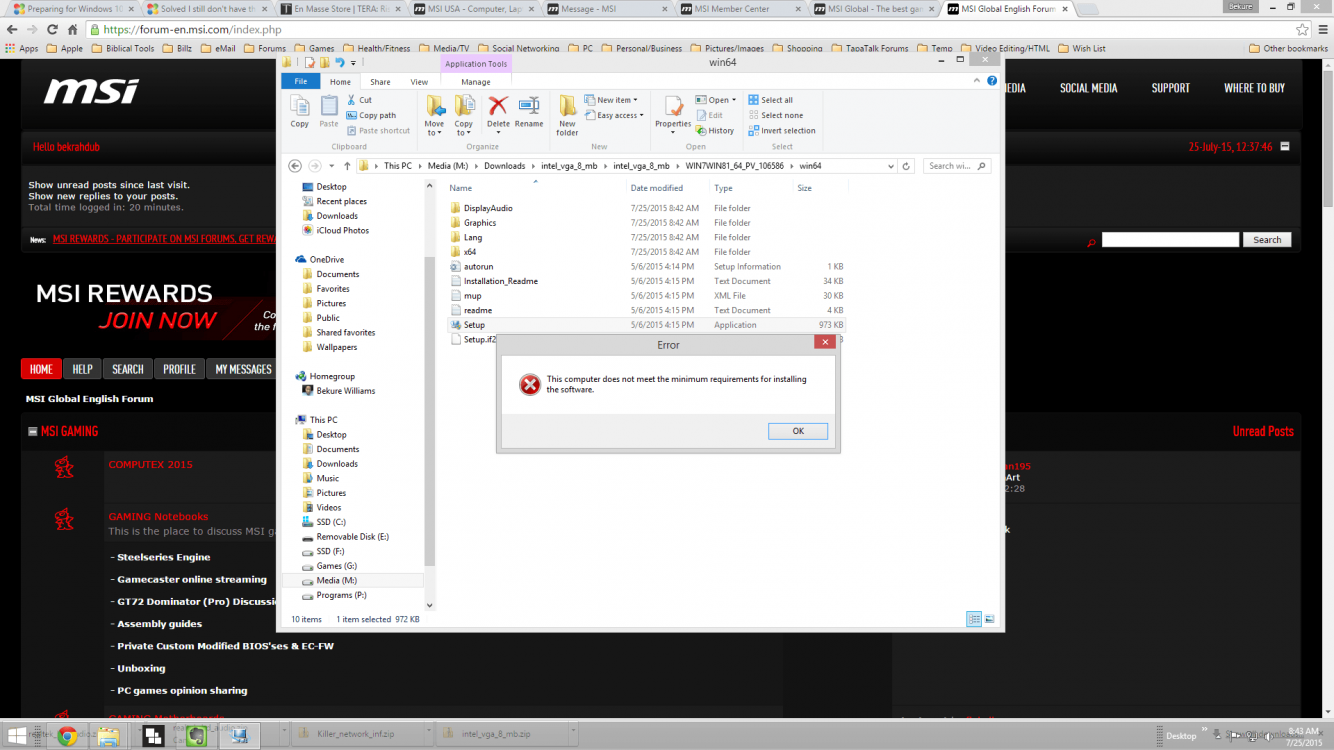Click the forum Search button at right

1267,240
